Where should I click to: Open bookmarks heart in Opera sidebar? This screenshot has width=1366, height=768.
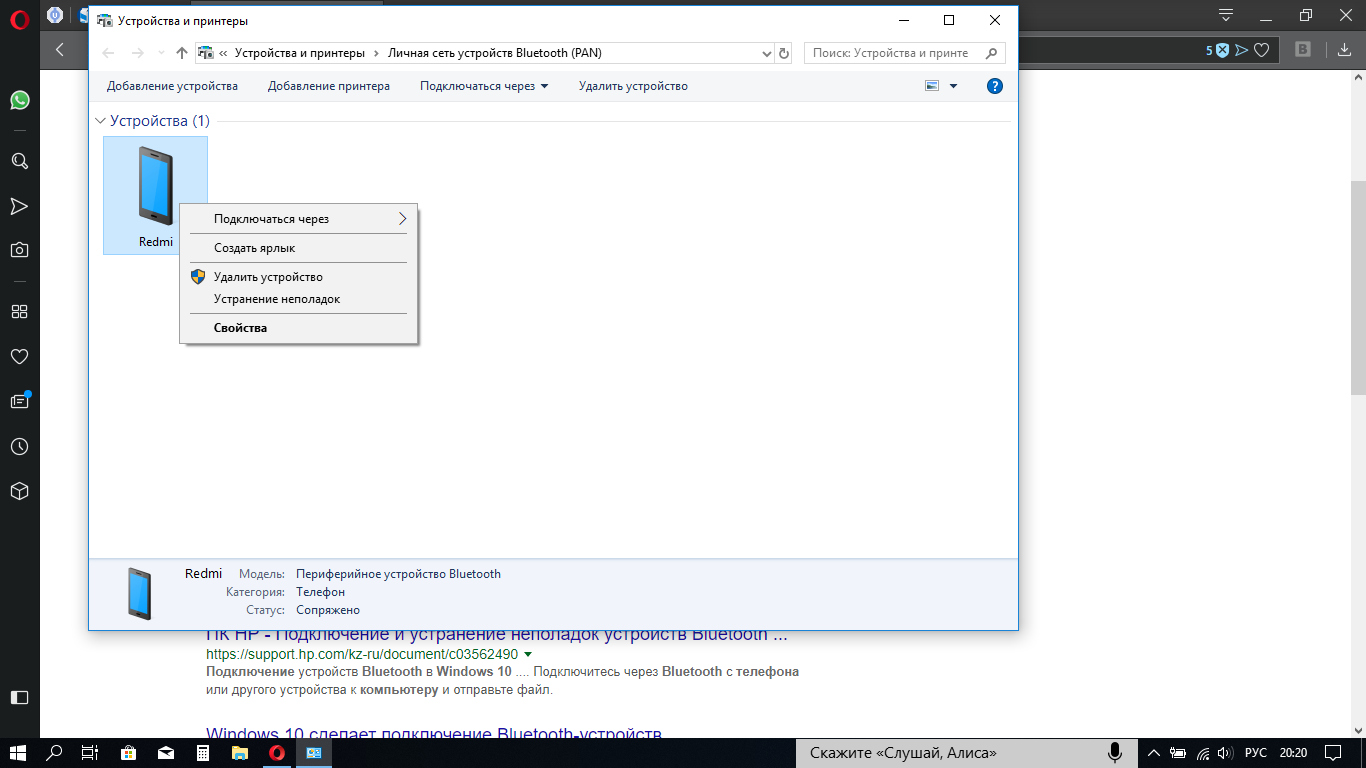coord(19,356)
